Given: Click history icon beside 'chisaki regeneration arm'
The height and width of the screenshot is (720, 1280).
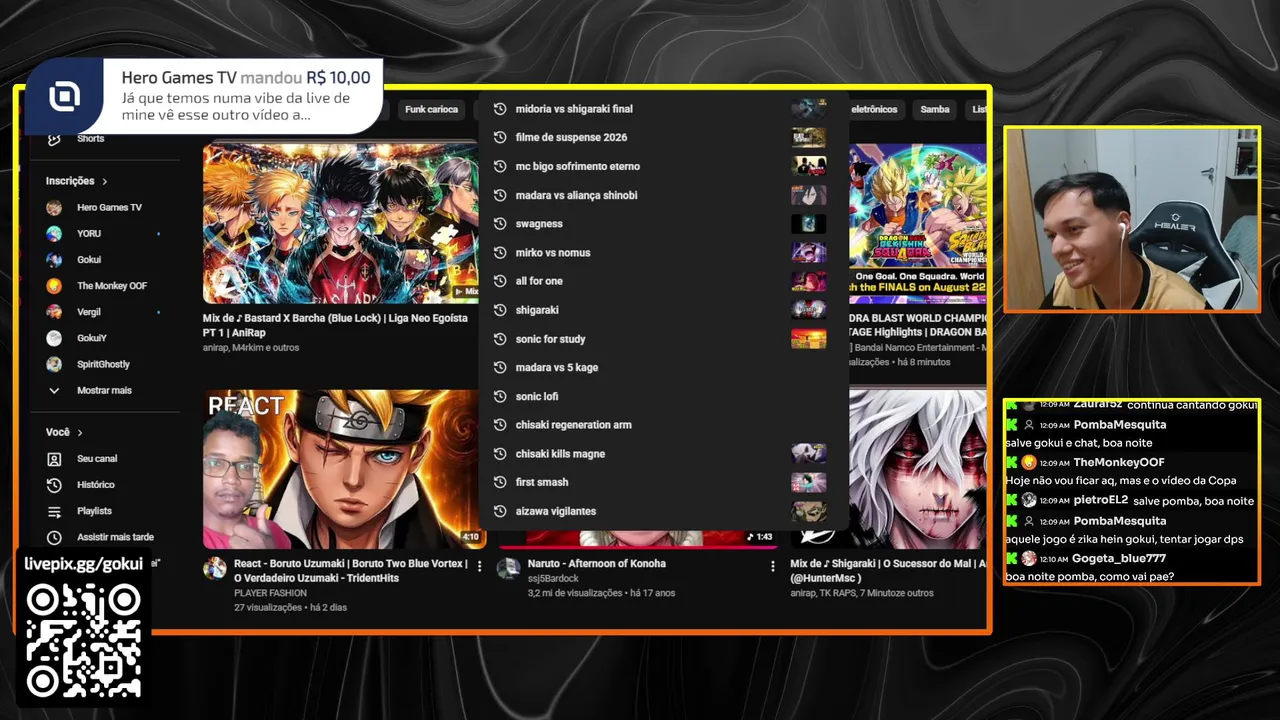Looking at the screenshot, I should [x=500, y=425].
